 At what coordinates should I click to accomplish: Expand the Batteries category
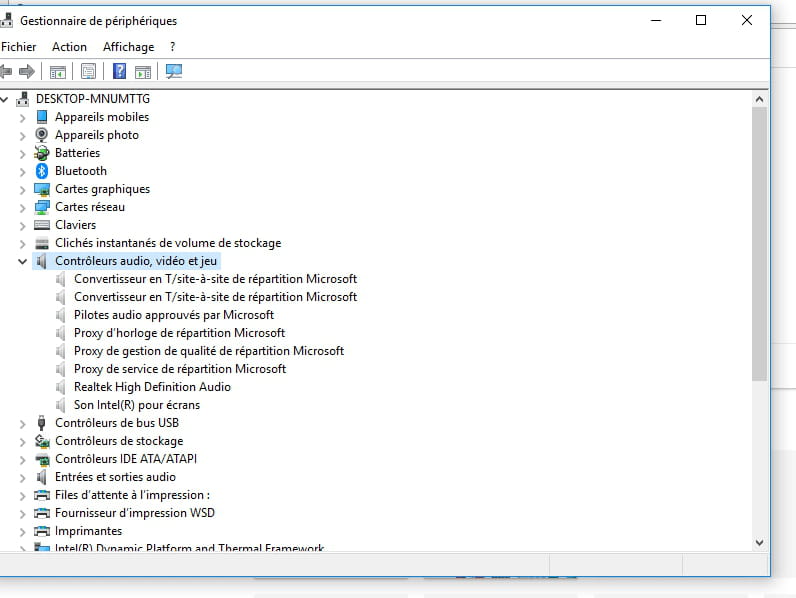pyautogui.click(x=22, y=154)
